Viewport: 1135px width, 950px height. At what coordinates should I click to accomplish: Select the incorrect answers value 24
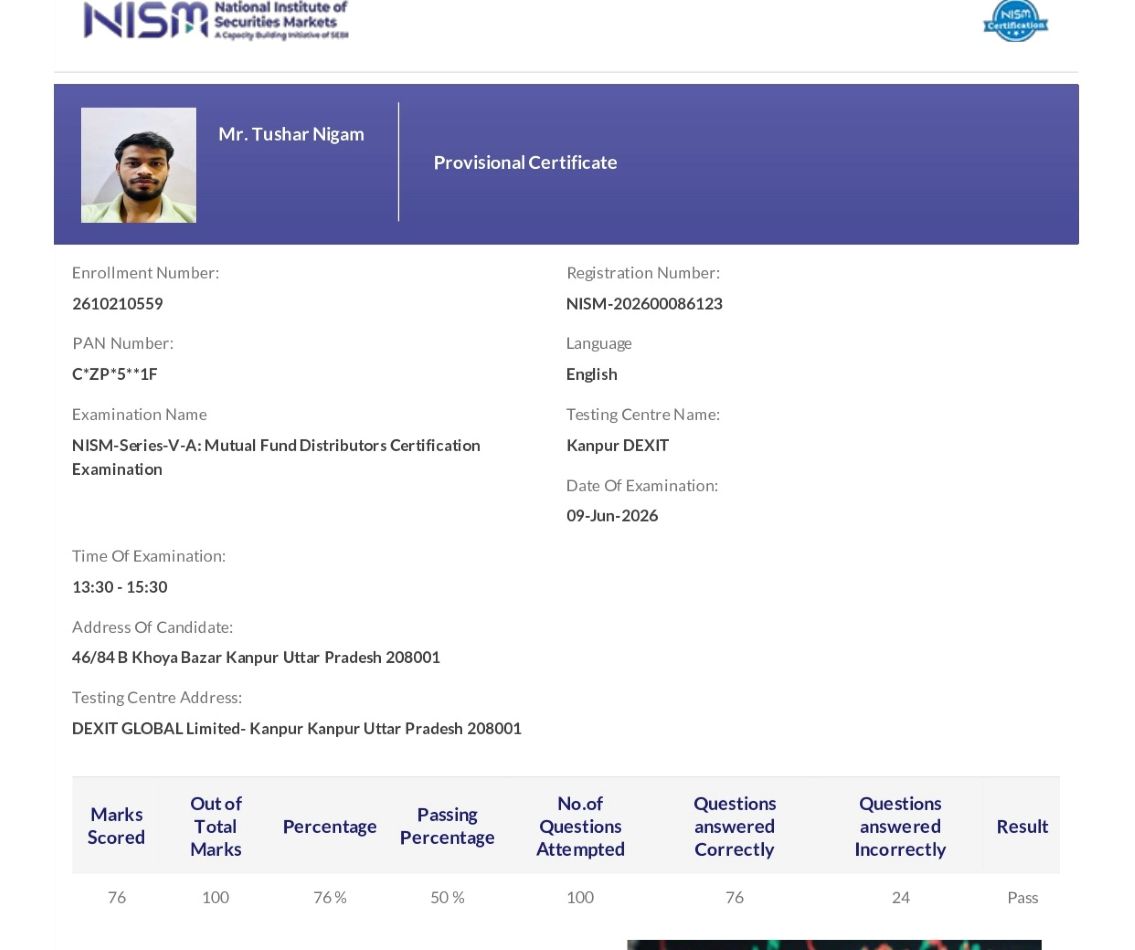[x=900, y=898]
